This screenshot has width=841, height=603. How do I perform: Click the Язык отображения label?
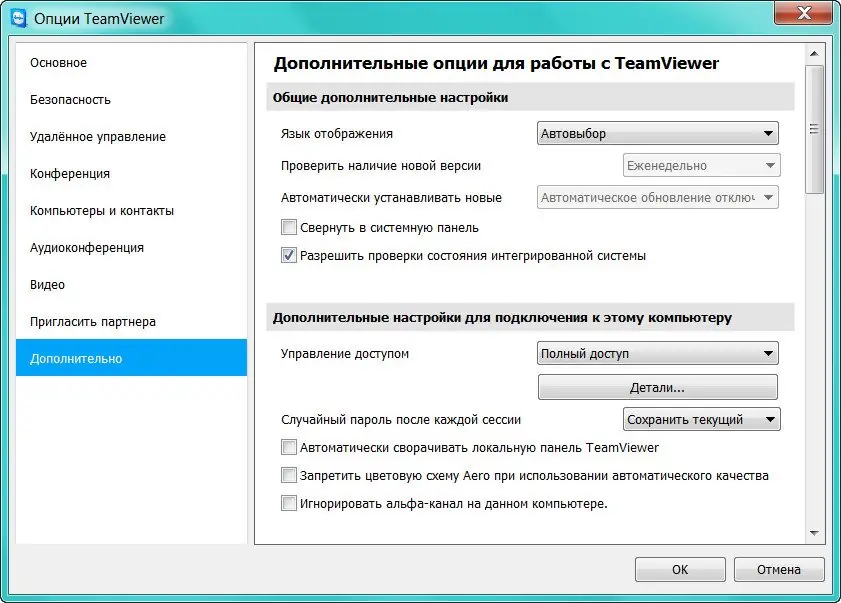pos(337,134)
